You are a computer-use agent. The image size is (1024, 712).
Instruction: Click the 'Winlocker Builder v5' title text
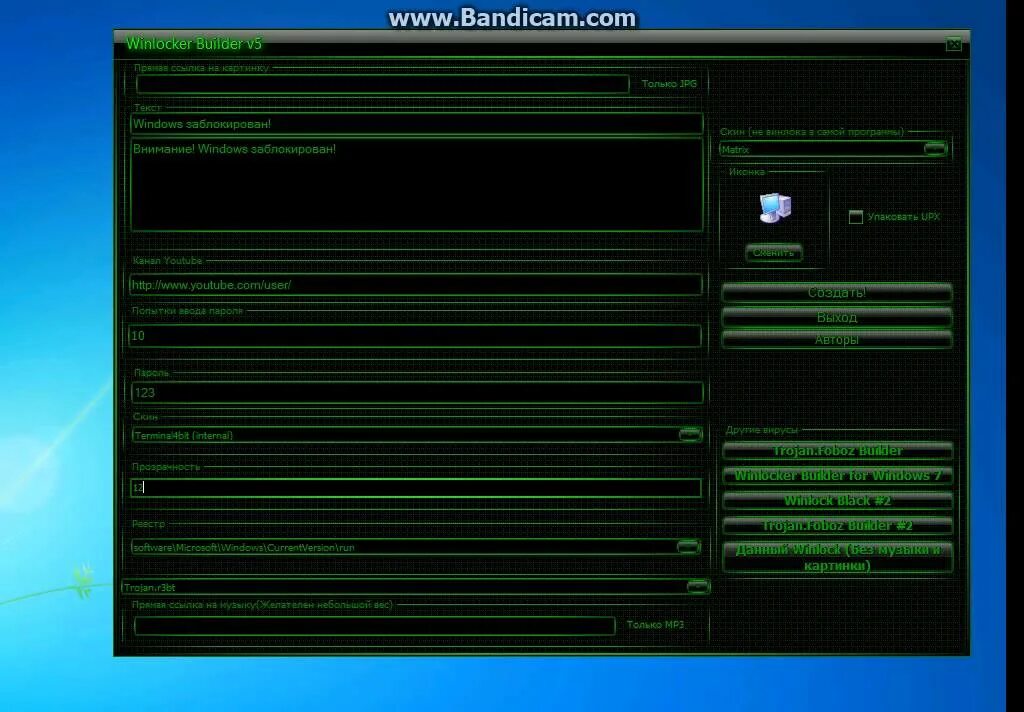[194, 44]
